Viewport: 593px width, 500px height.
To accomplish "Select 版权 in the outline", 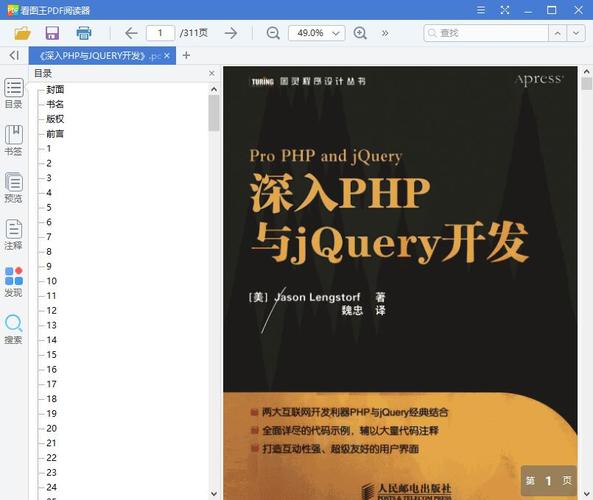I will pyautogui.click(x=55, y=119).
